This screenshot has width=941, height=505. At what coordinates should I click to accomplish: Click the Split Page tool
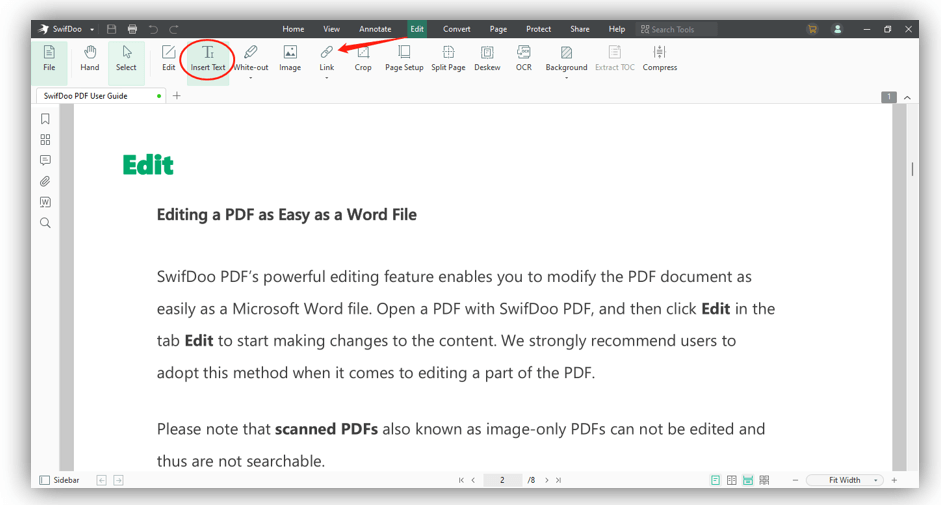click(x=448, y=59)
